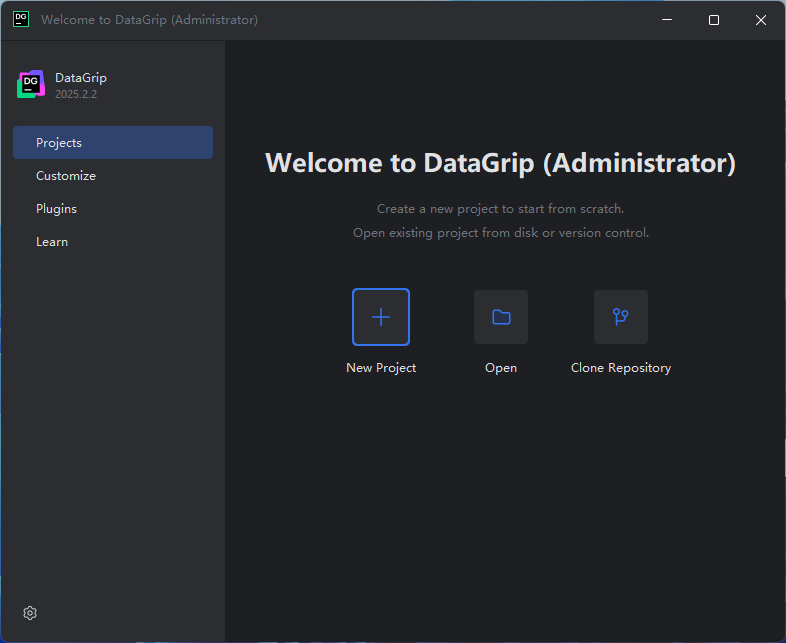Click the New Project label

[x=381, y=368]
